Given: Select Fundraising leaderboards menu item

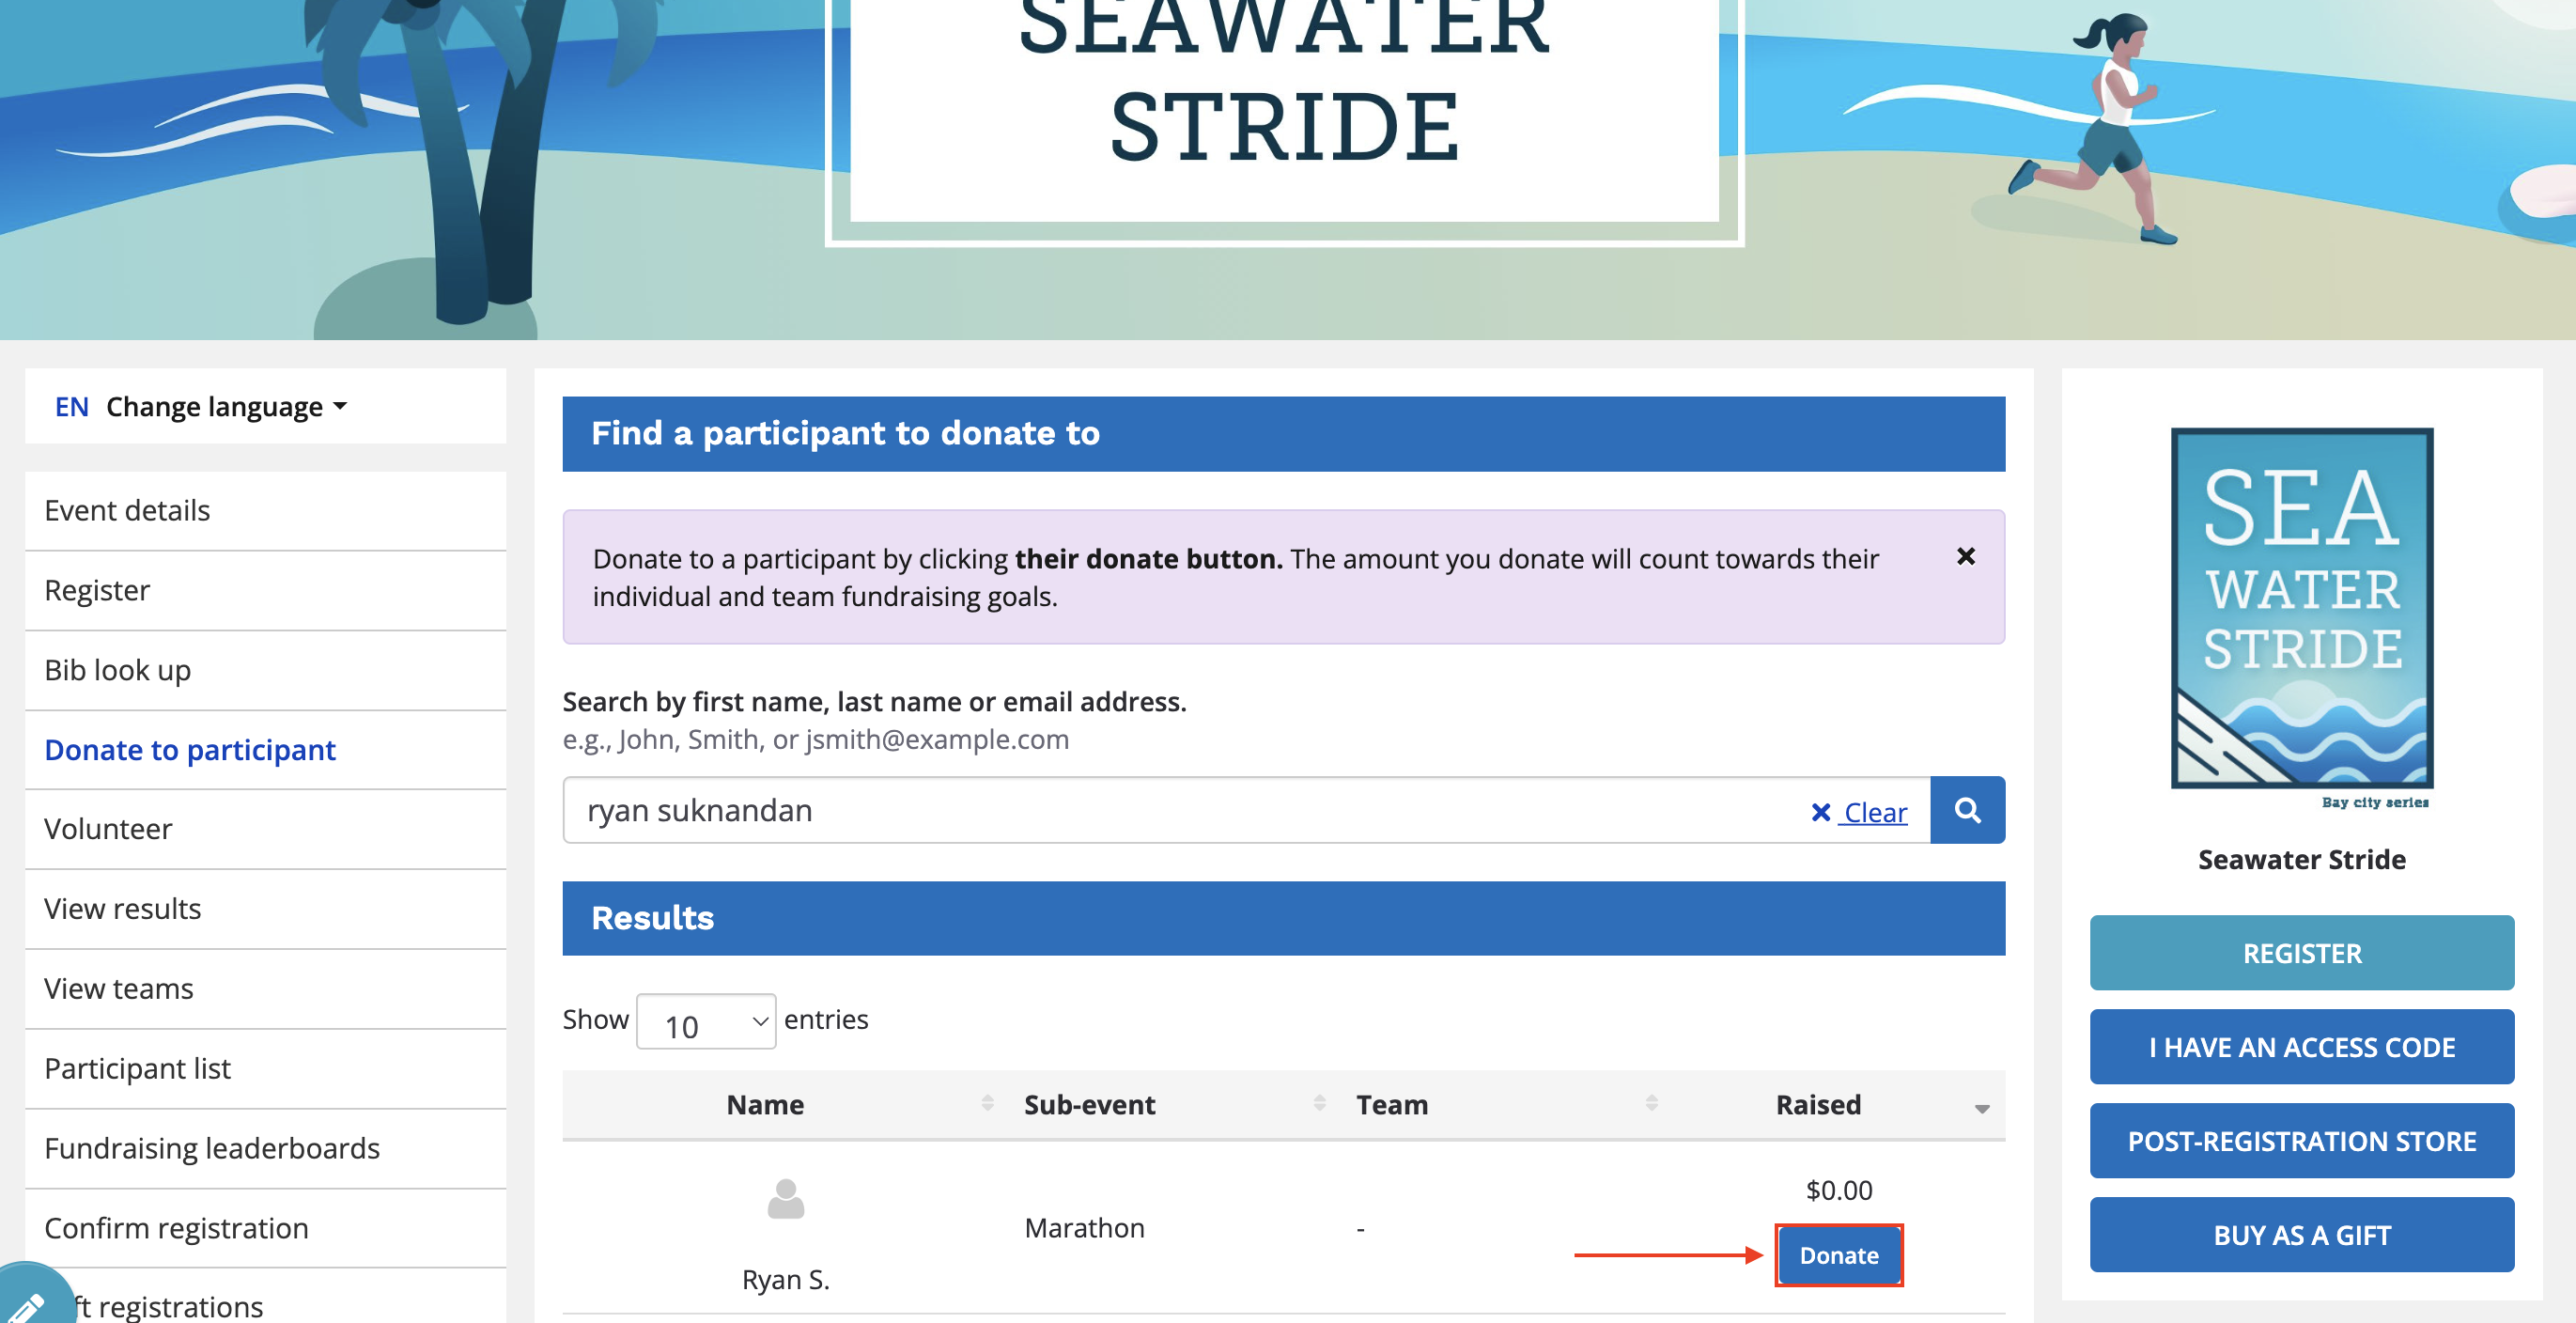Looking at the screenshot, I should (212, 1148).
